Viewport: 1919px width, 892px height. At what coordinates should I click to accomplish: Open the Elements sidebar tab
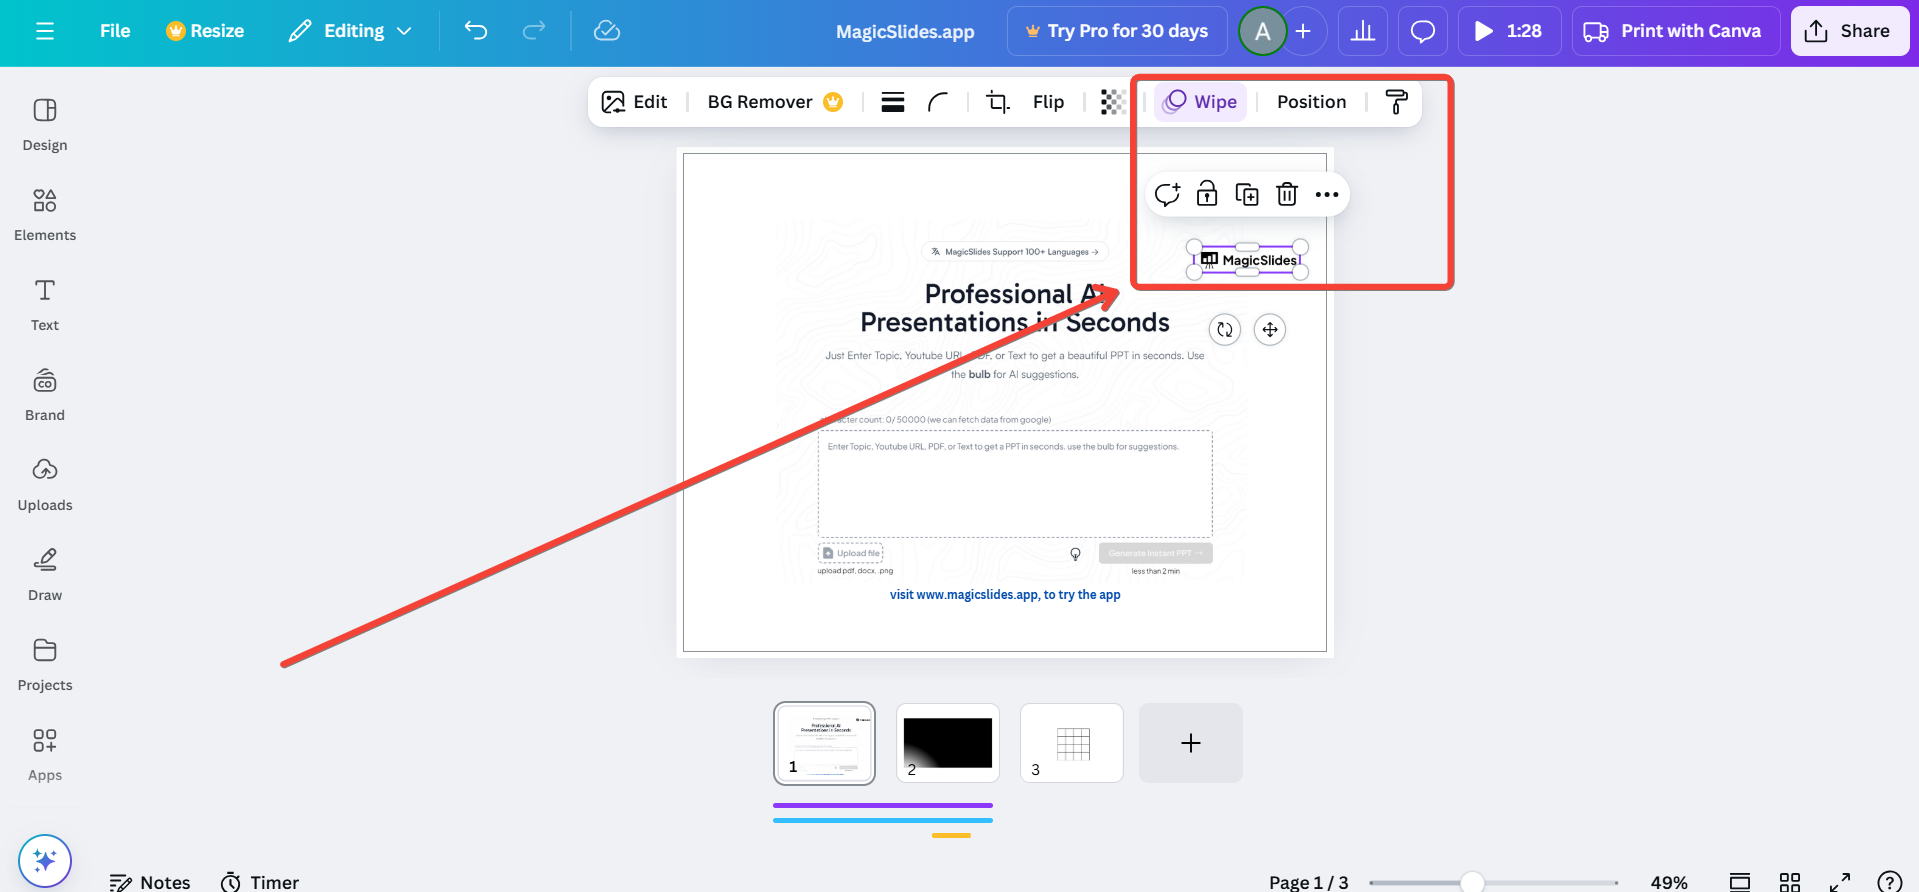click(45, 213)
